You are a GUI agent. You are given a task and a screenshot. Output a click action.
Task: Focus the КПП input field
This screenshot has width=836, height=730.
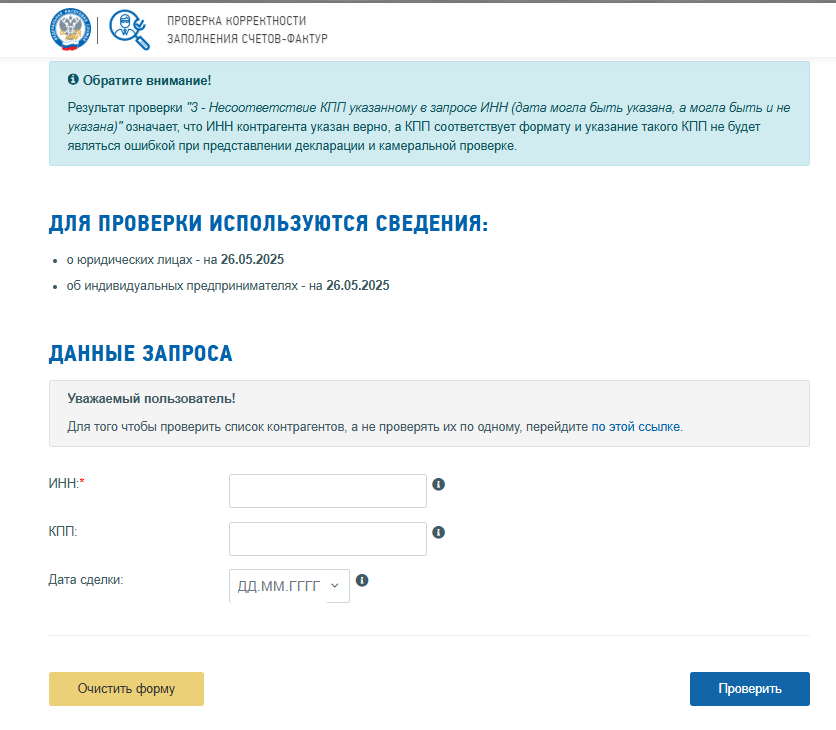pyautogui.click(x=328, y=539)
